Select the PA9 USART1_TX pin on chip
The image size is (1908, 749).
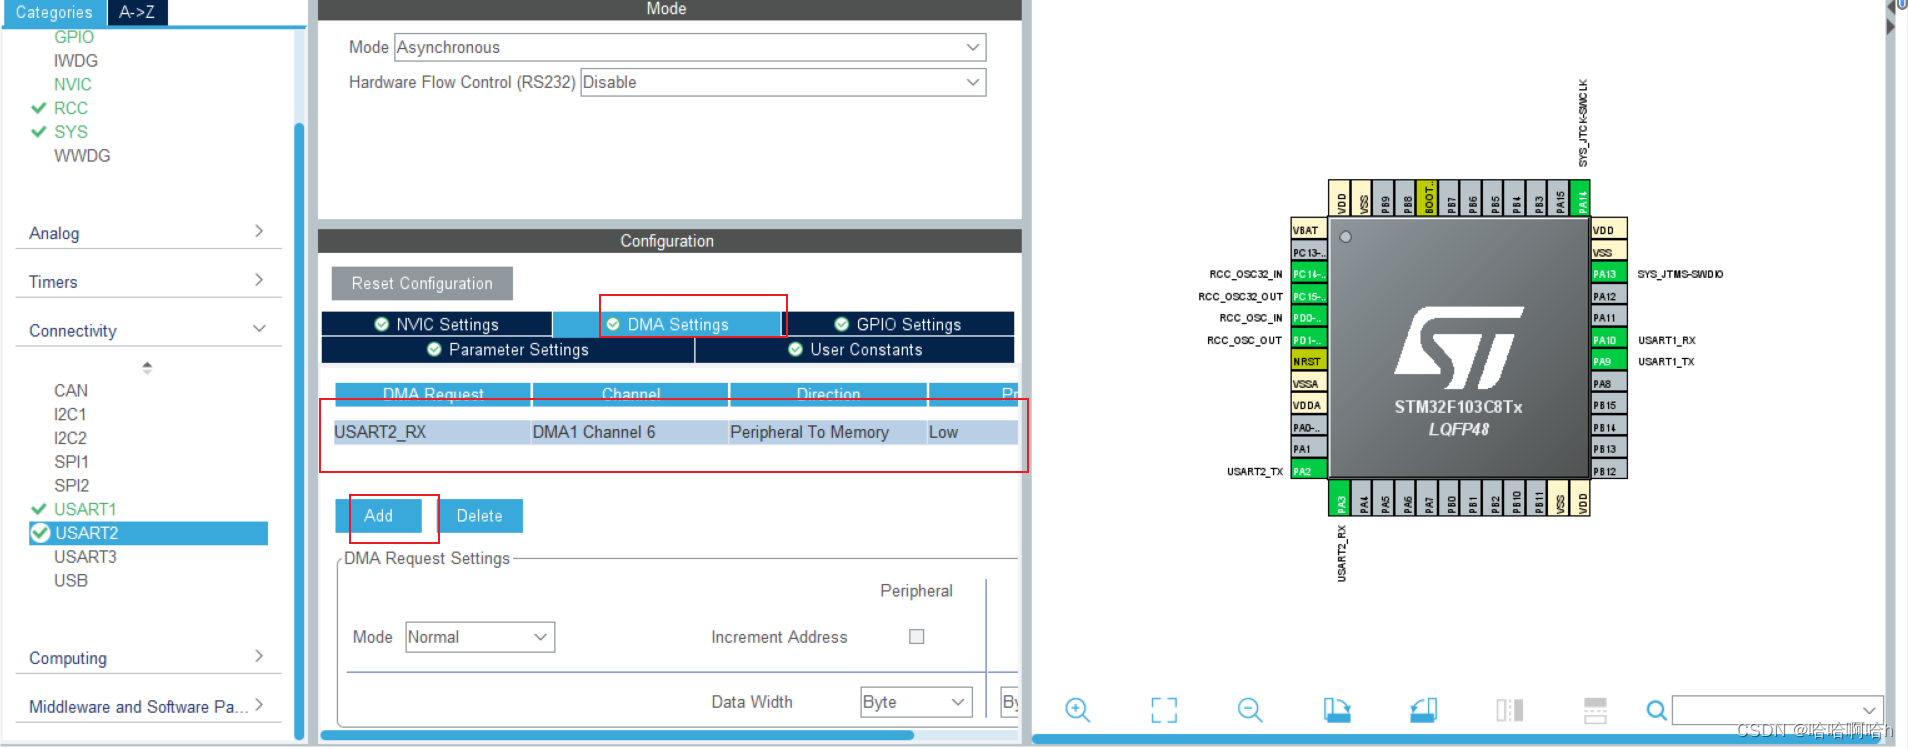1607,362
